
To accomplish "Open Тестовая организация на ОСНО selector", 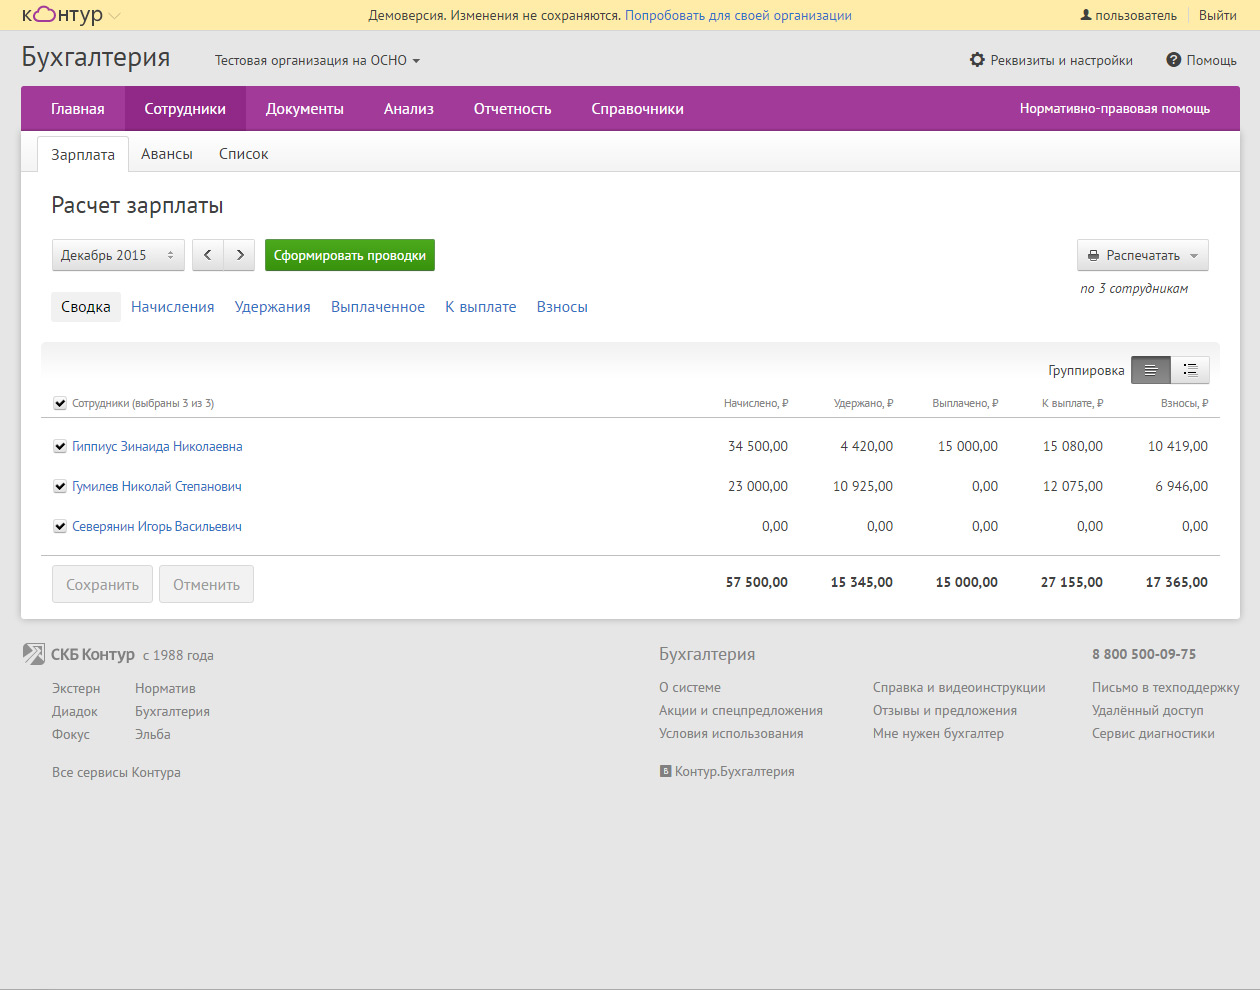I will 317,60.
